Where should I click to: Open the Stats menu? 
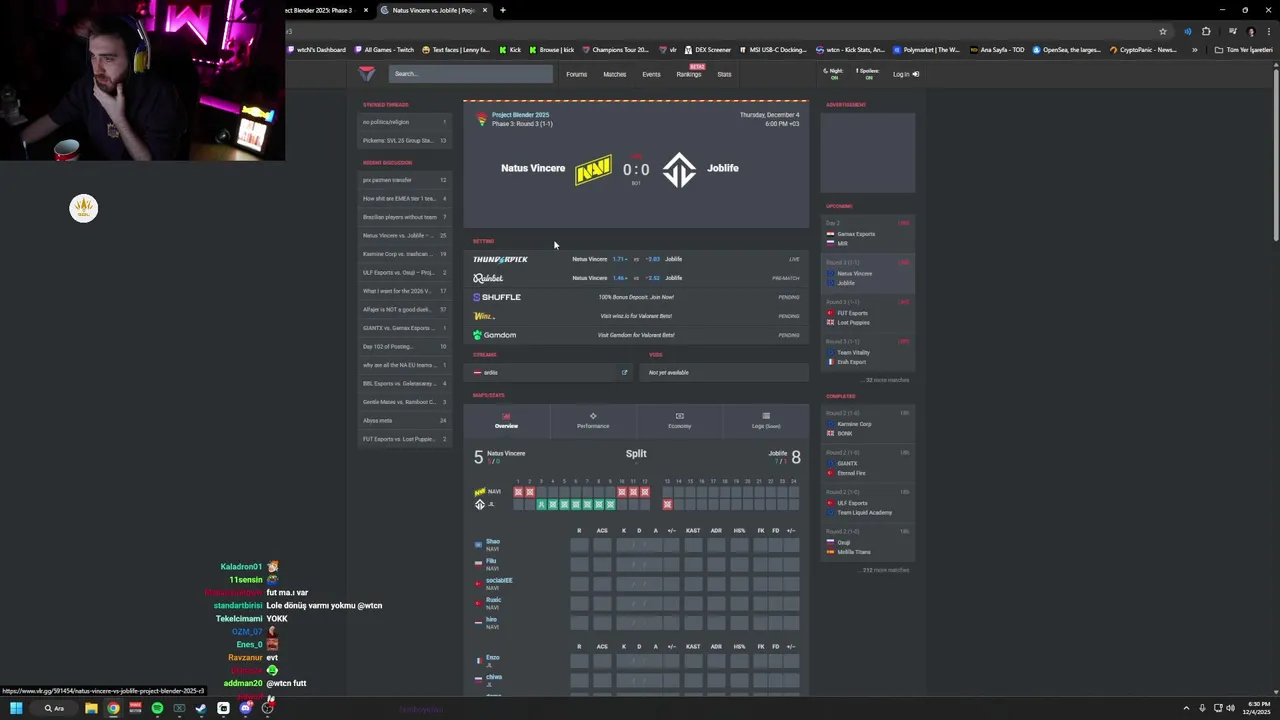[x=724, y=74]
